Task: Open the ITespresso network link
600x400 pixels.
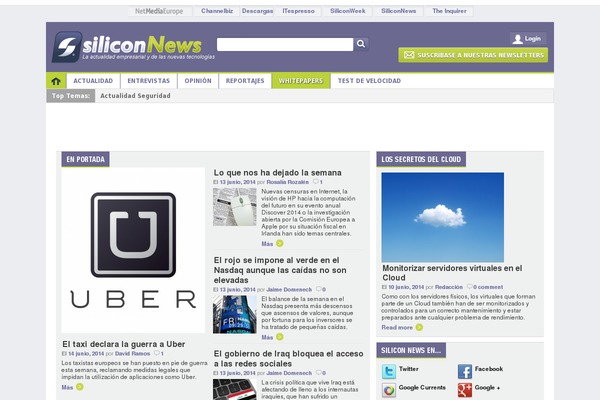Action: [298, 11]
